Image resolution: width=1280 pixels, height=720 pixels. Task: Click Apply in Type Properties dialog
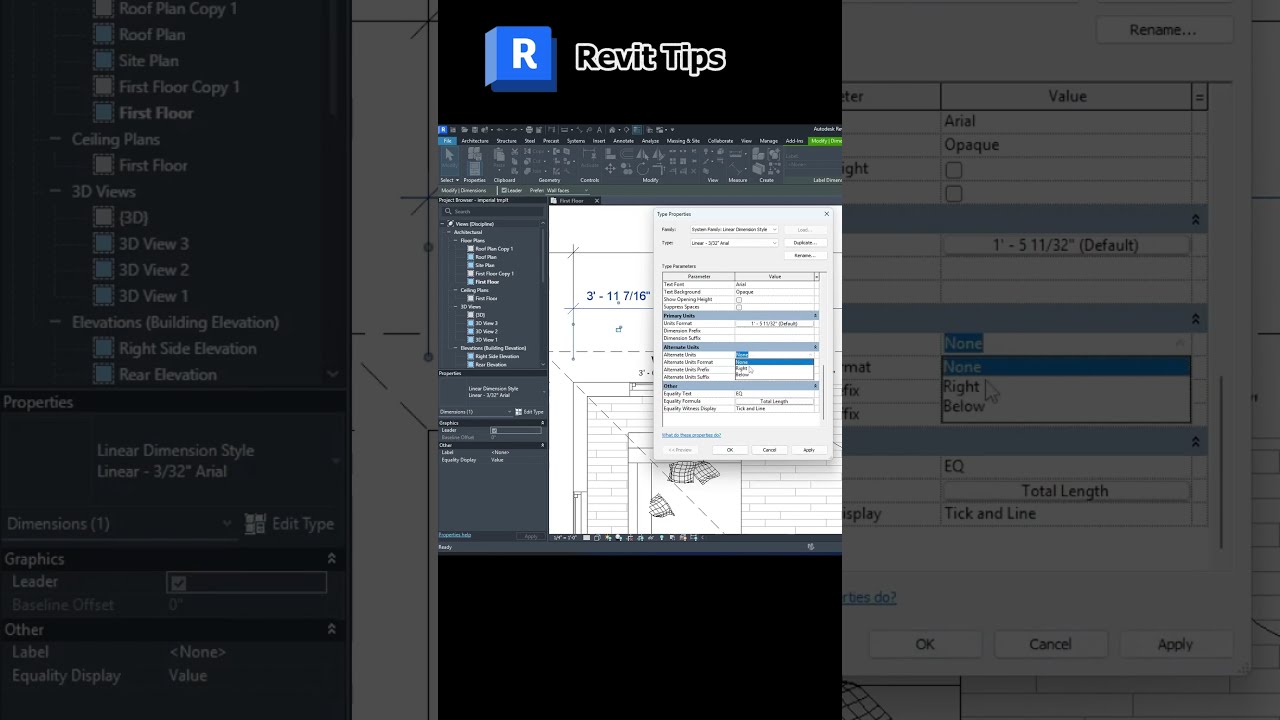coord(809,450)
